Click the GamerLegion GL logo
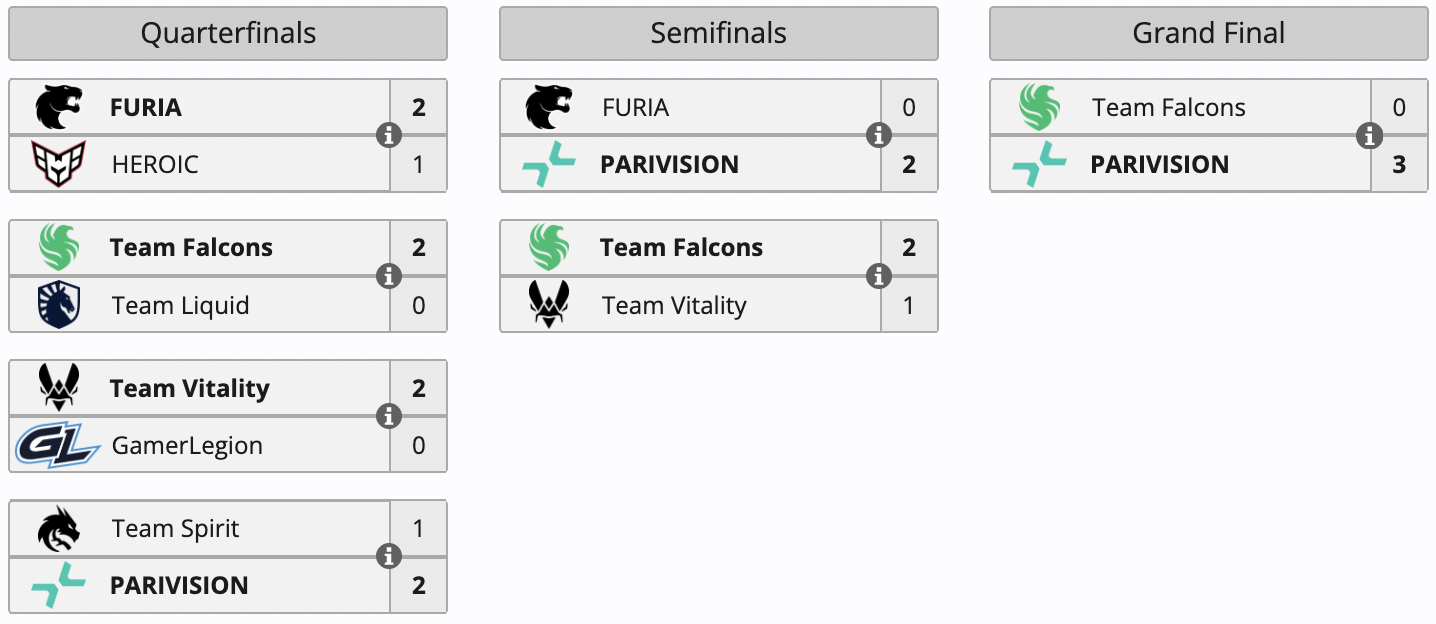The height and width of the screenshot is (624, 1436). 58,446
